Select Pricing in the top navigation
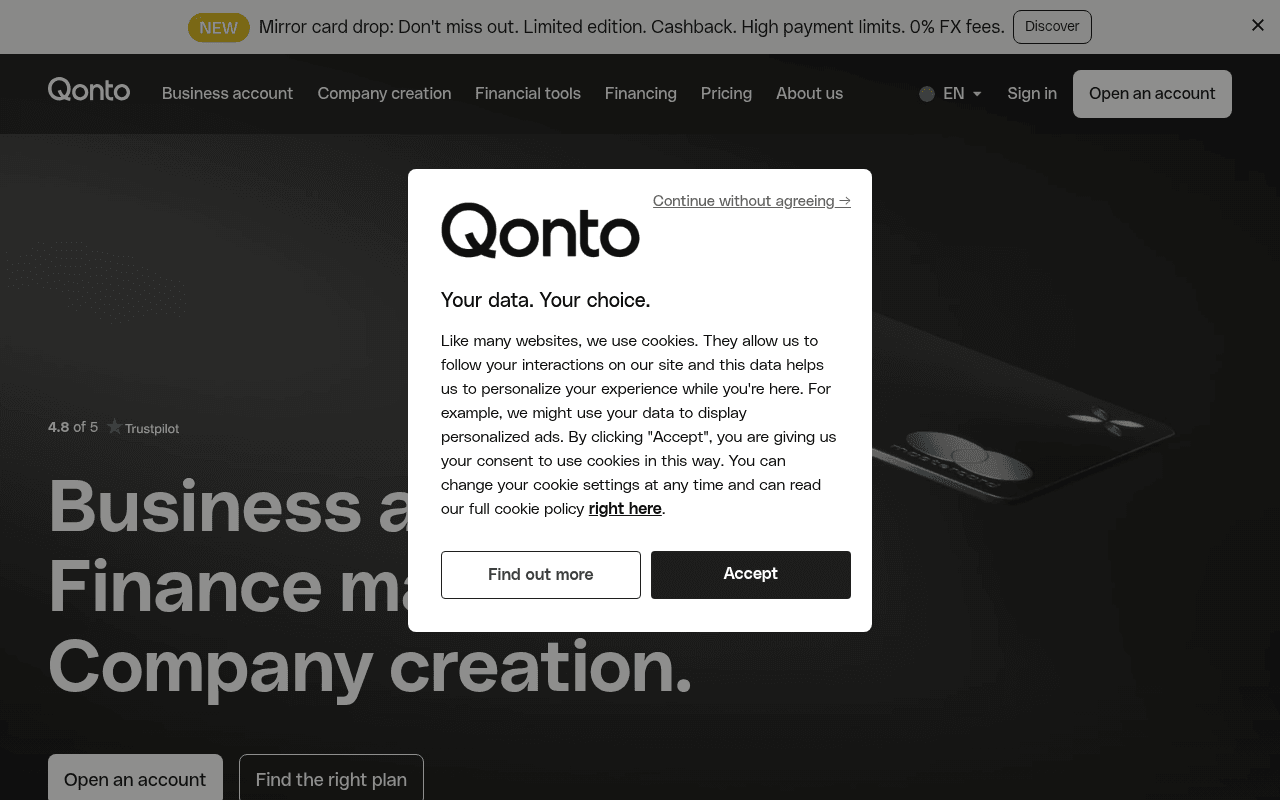The height and width of the screenshot is (800, 1280). (x=726, y=93)
